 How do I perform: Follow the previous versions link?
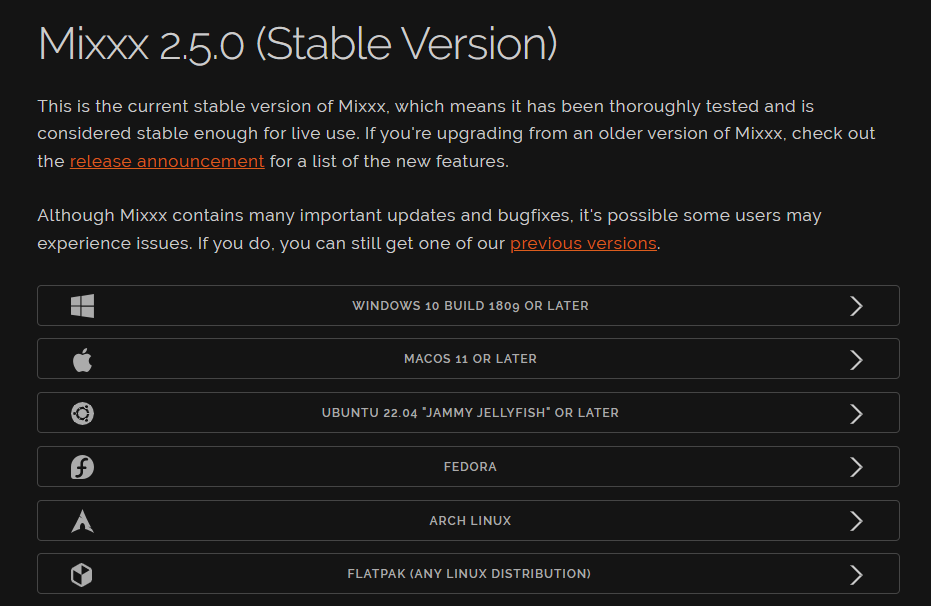(x=583, y=243)
